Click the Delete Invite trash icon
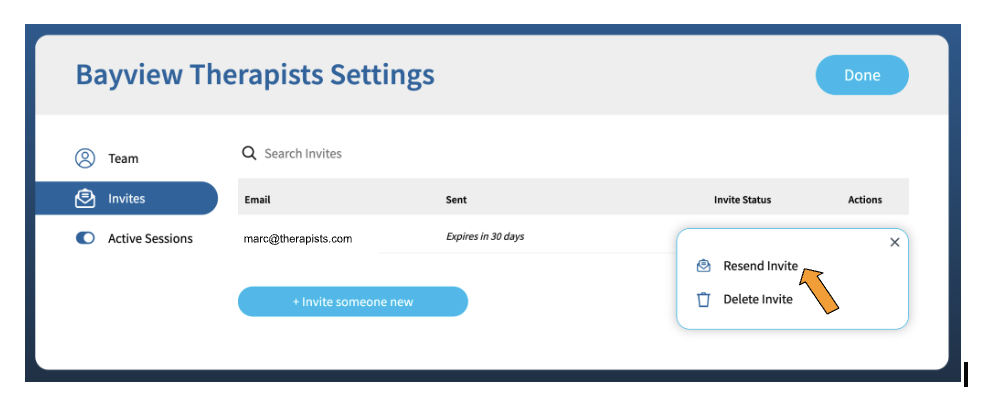Viewport: 984px width, 408px height. 703,299
